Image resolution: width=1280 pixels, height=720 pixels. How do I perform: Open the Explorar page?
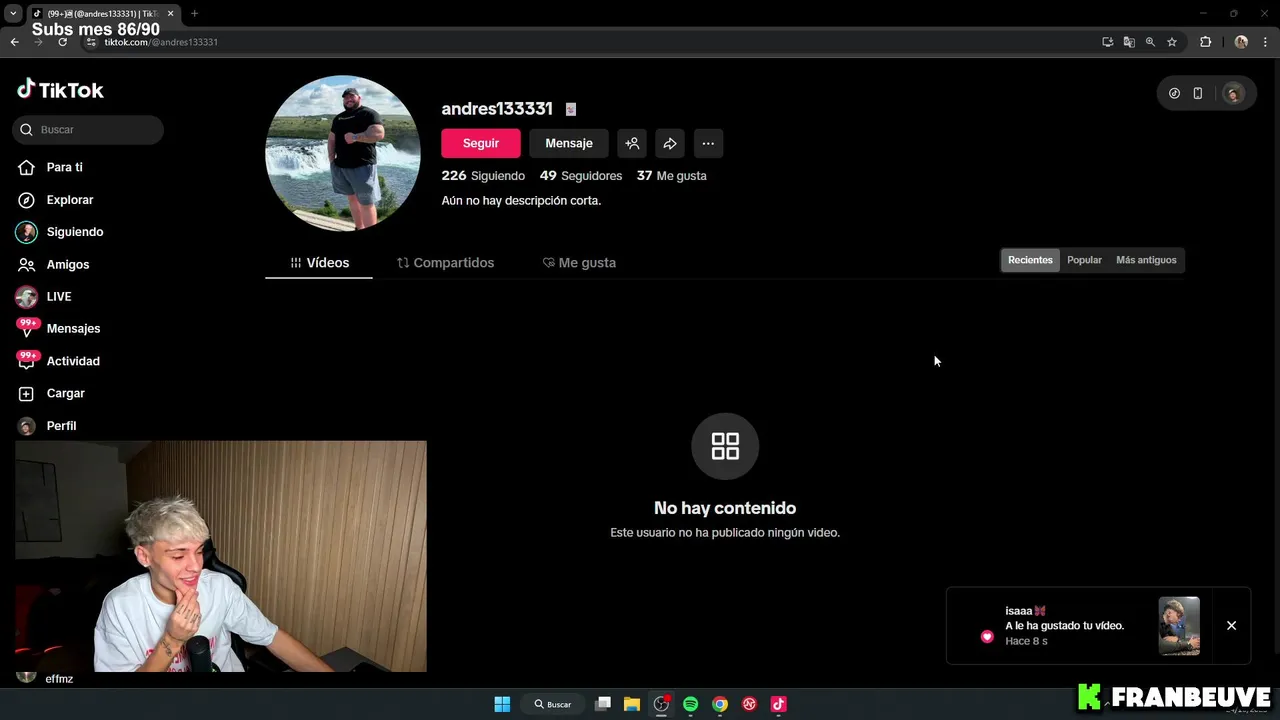56,200
